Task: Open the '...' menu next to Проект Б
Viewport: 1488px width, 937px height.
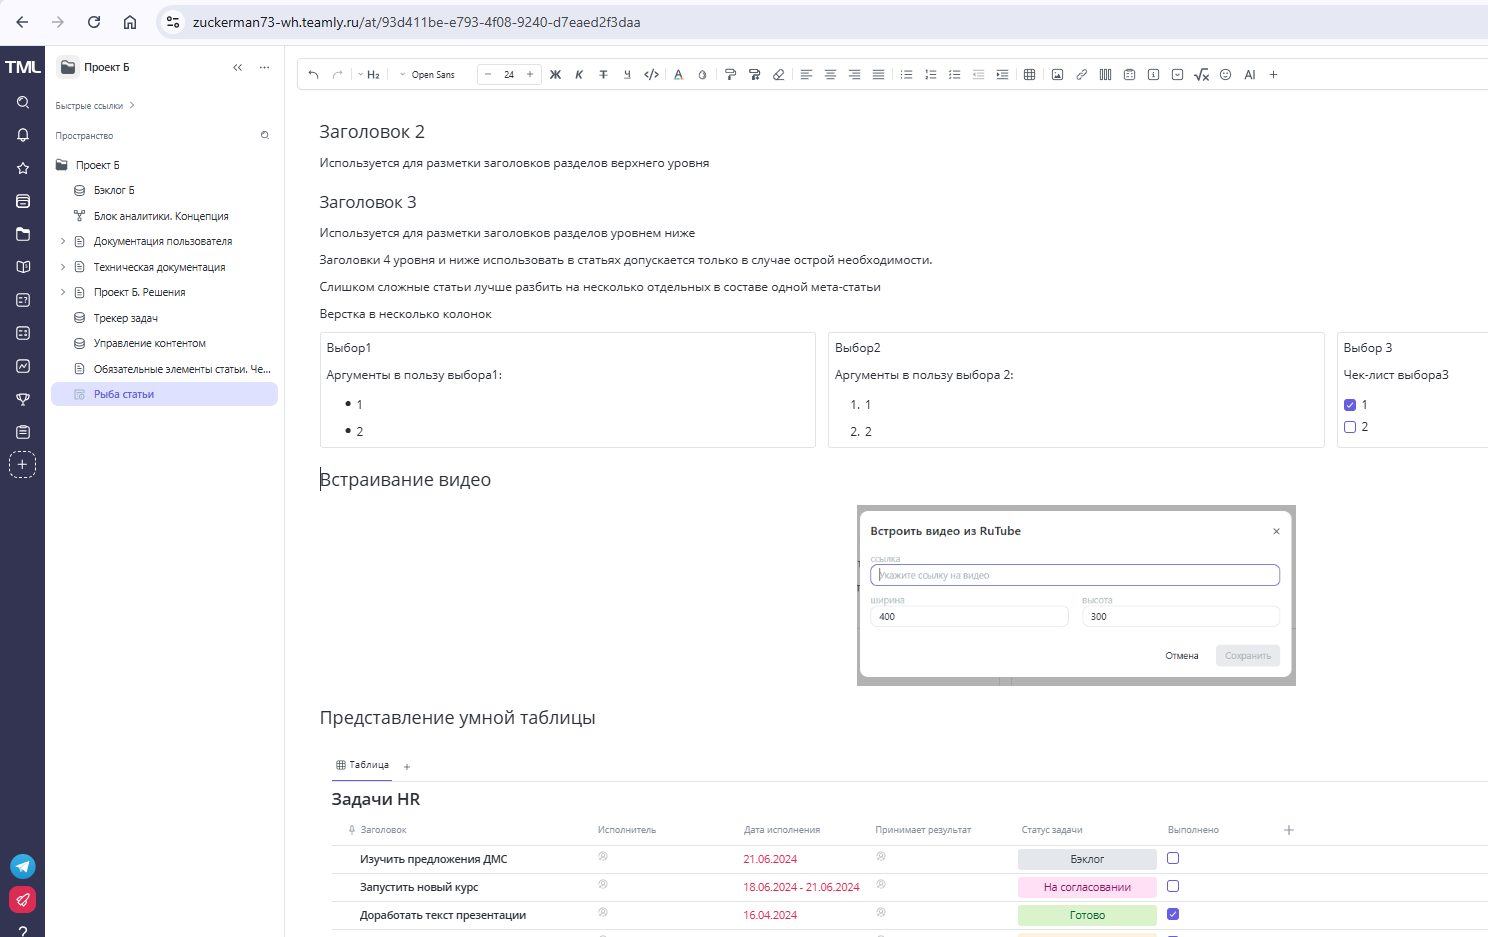Action: (263, 66)
